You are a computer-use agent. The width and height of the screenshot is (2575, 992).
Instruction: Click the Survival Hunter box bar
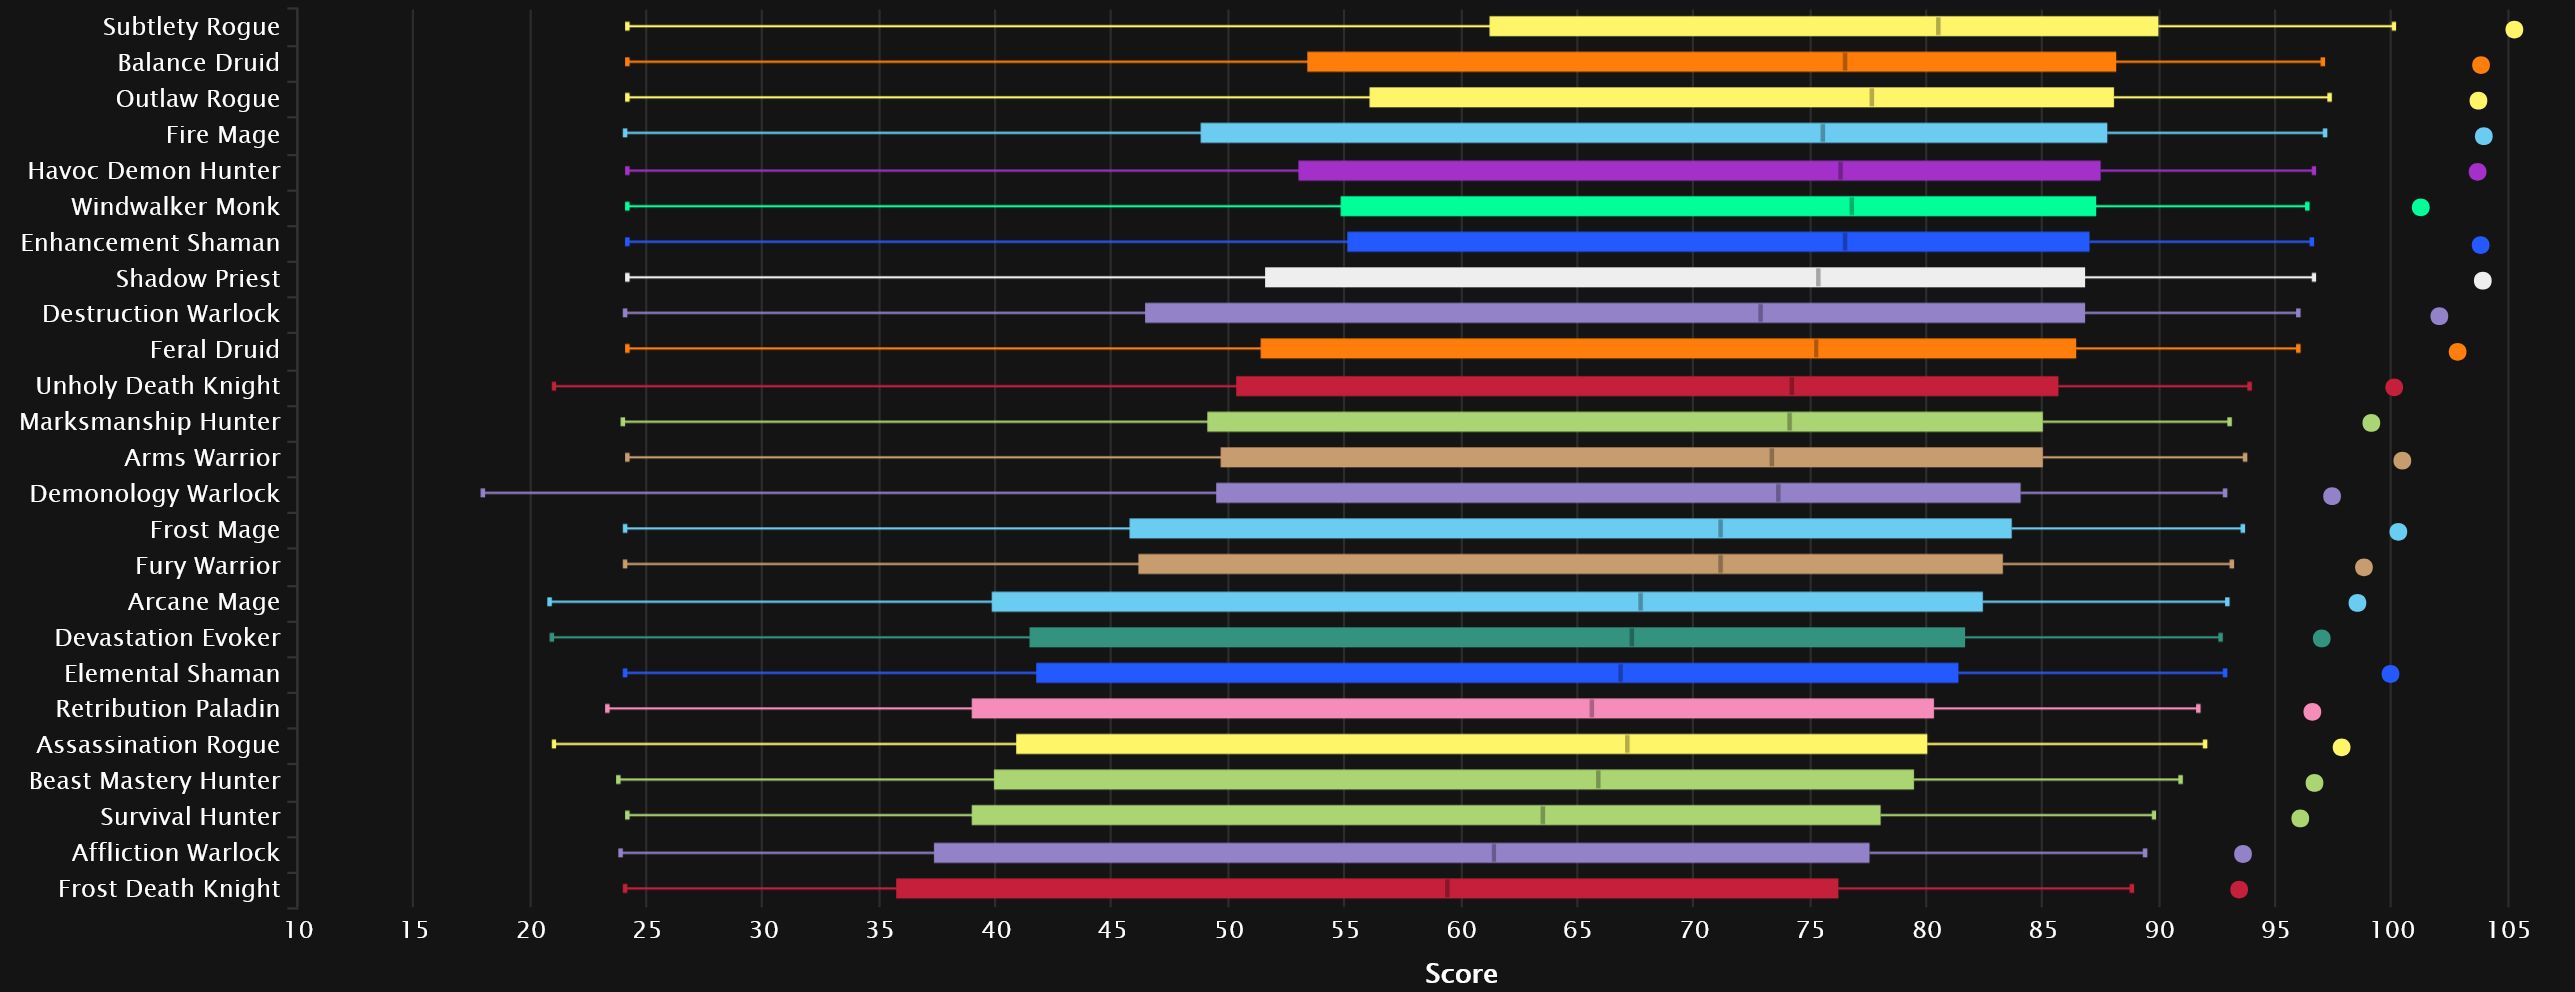tap(1425, 816)
